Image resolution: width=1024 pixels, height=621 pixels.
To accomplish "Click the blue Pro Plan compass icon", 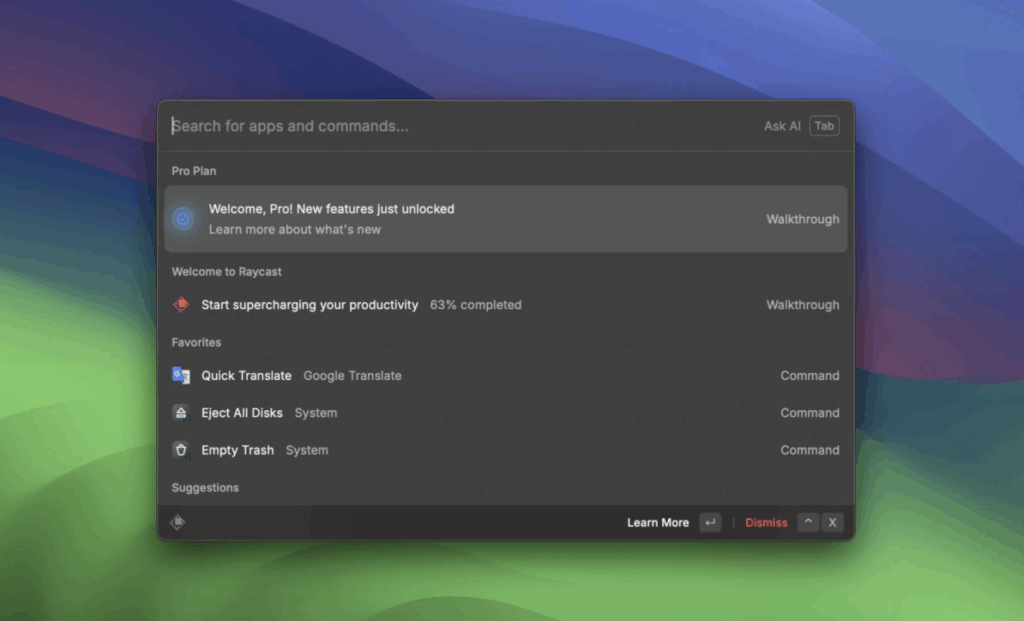I will (183, 219).
